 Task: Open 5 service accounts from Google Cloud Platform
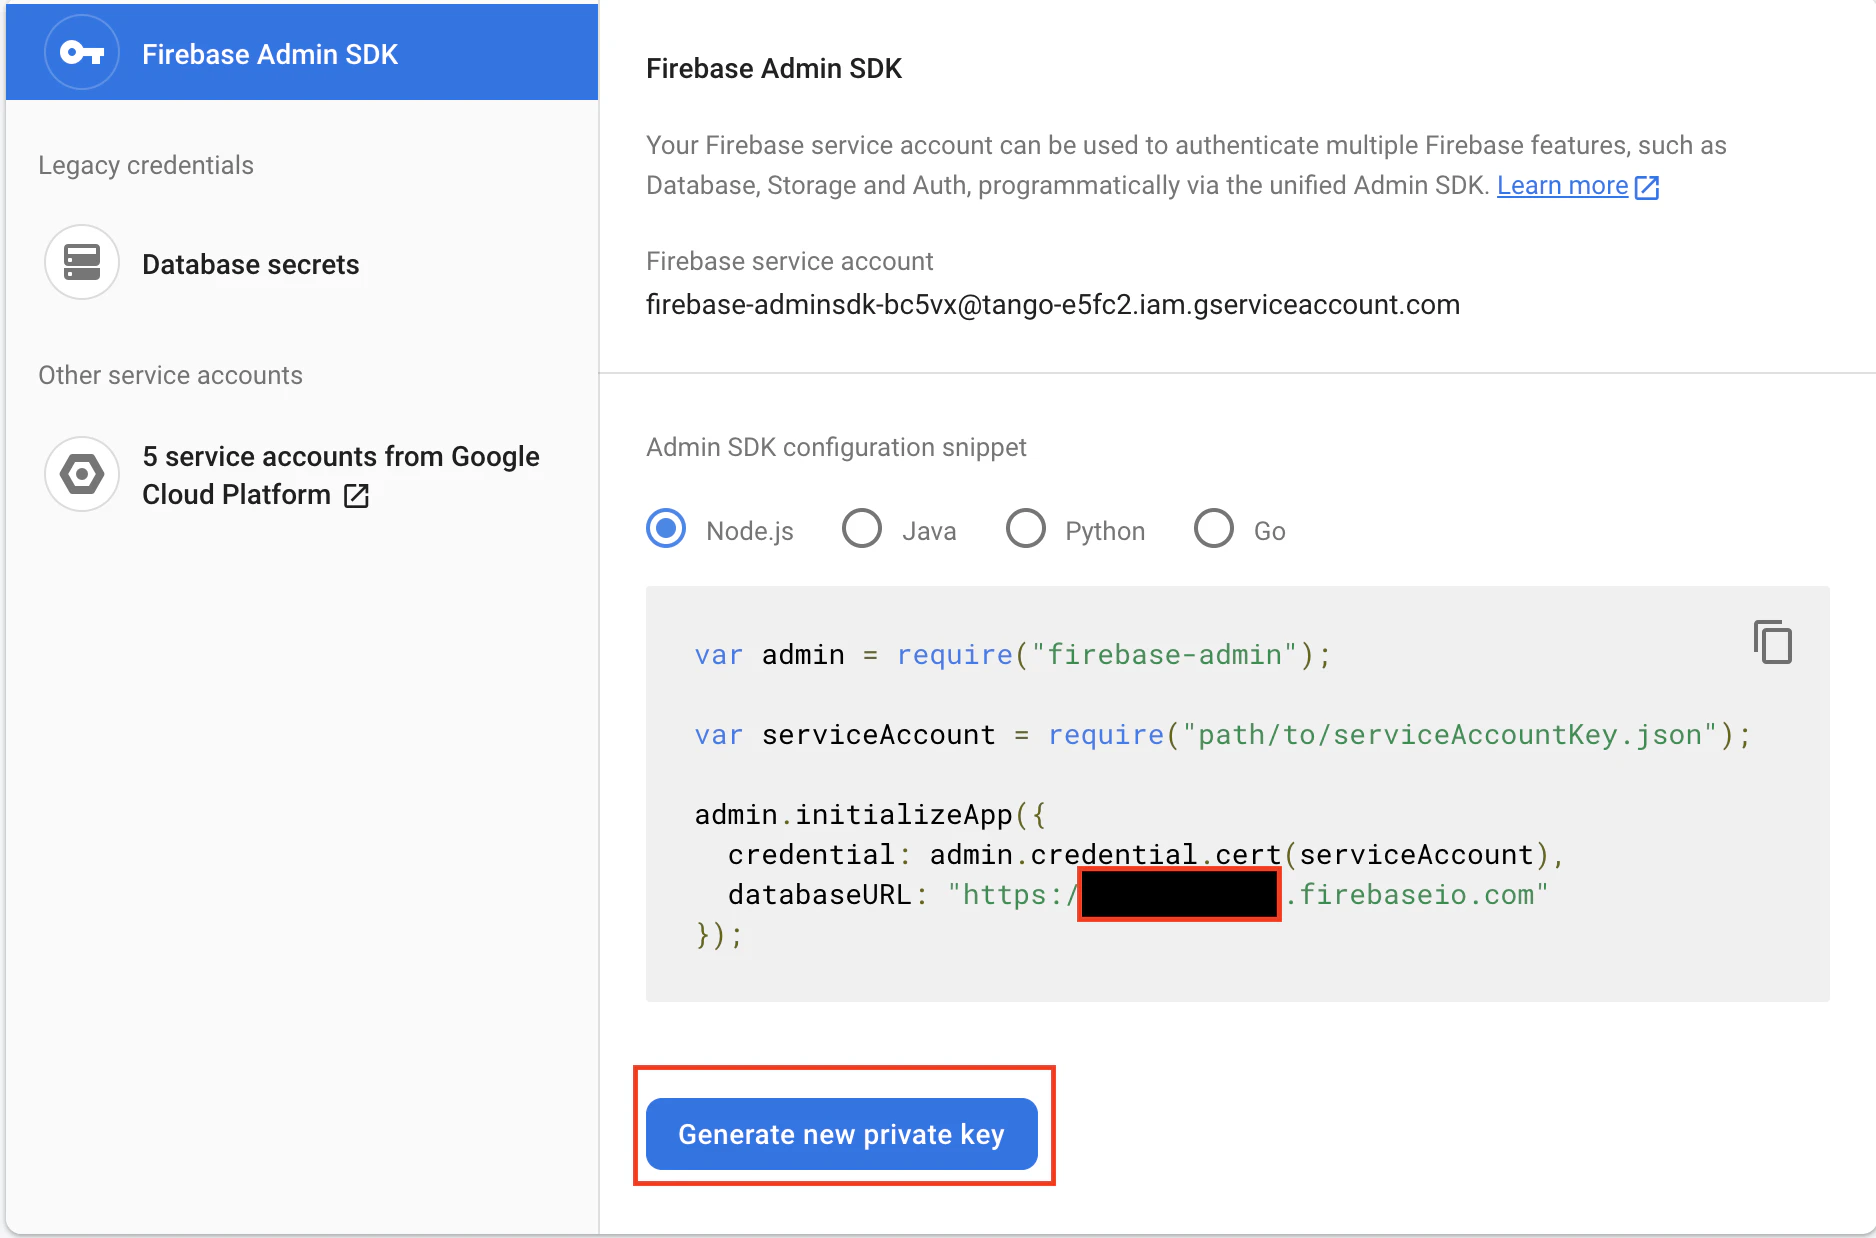[x=302, y=475]
